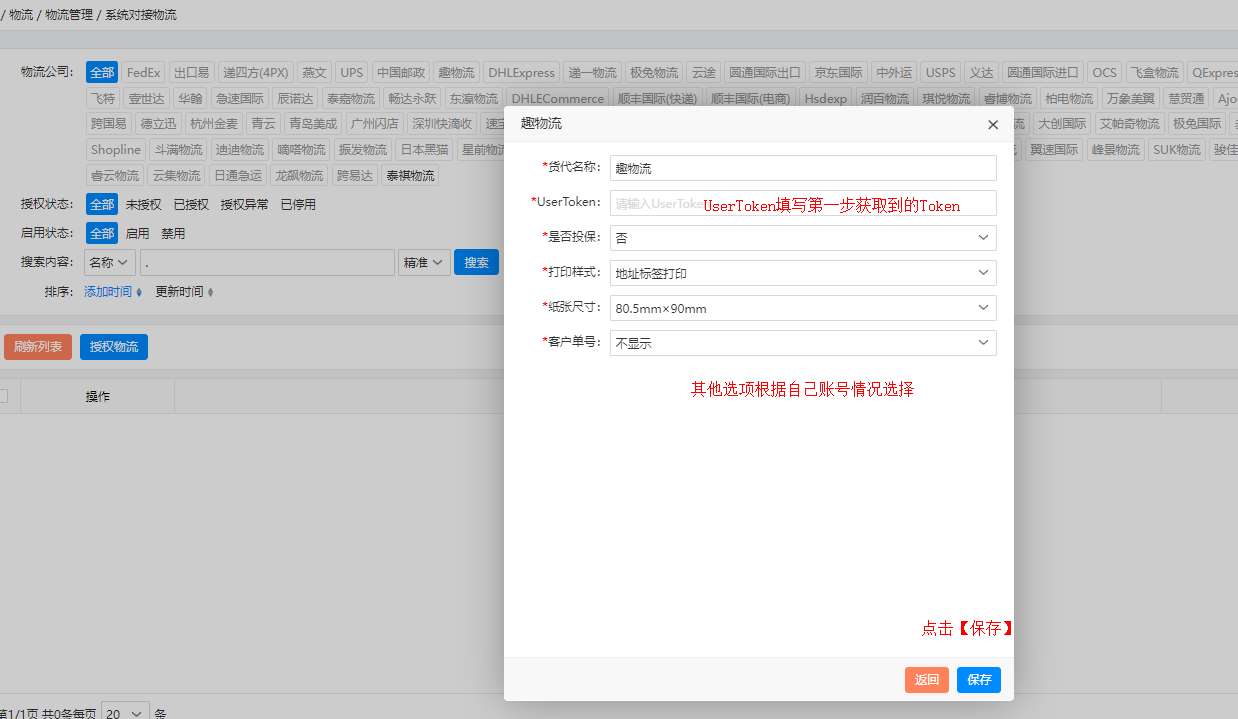Open the 纸张尺寸 dropdown
Viewport: 1238px width, 719px height.
tap(802, 308)
